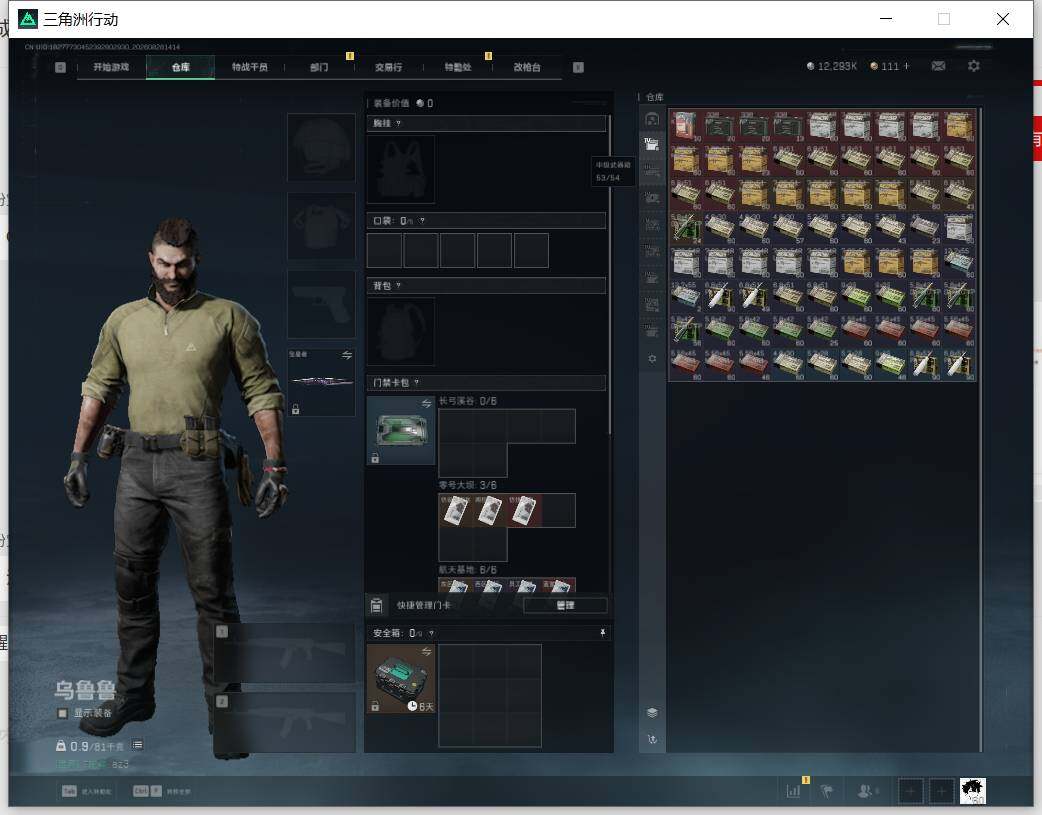Click the 门禁卡包 help question mark
Screen dimensions: 1042x815
click(417, 383)
